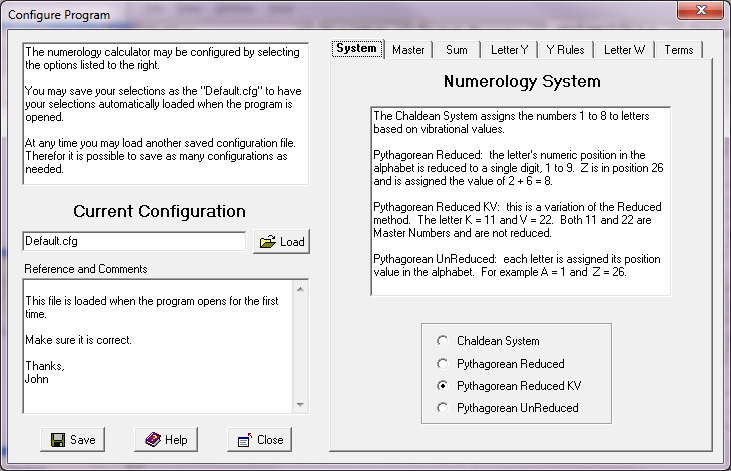Click the 'Reference and Comments' label
This screenshot has height=471, width=731.
(x=86, y=269)
